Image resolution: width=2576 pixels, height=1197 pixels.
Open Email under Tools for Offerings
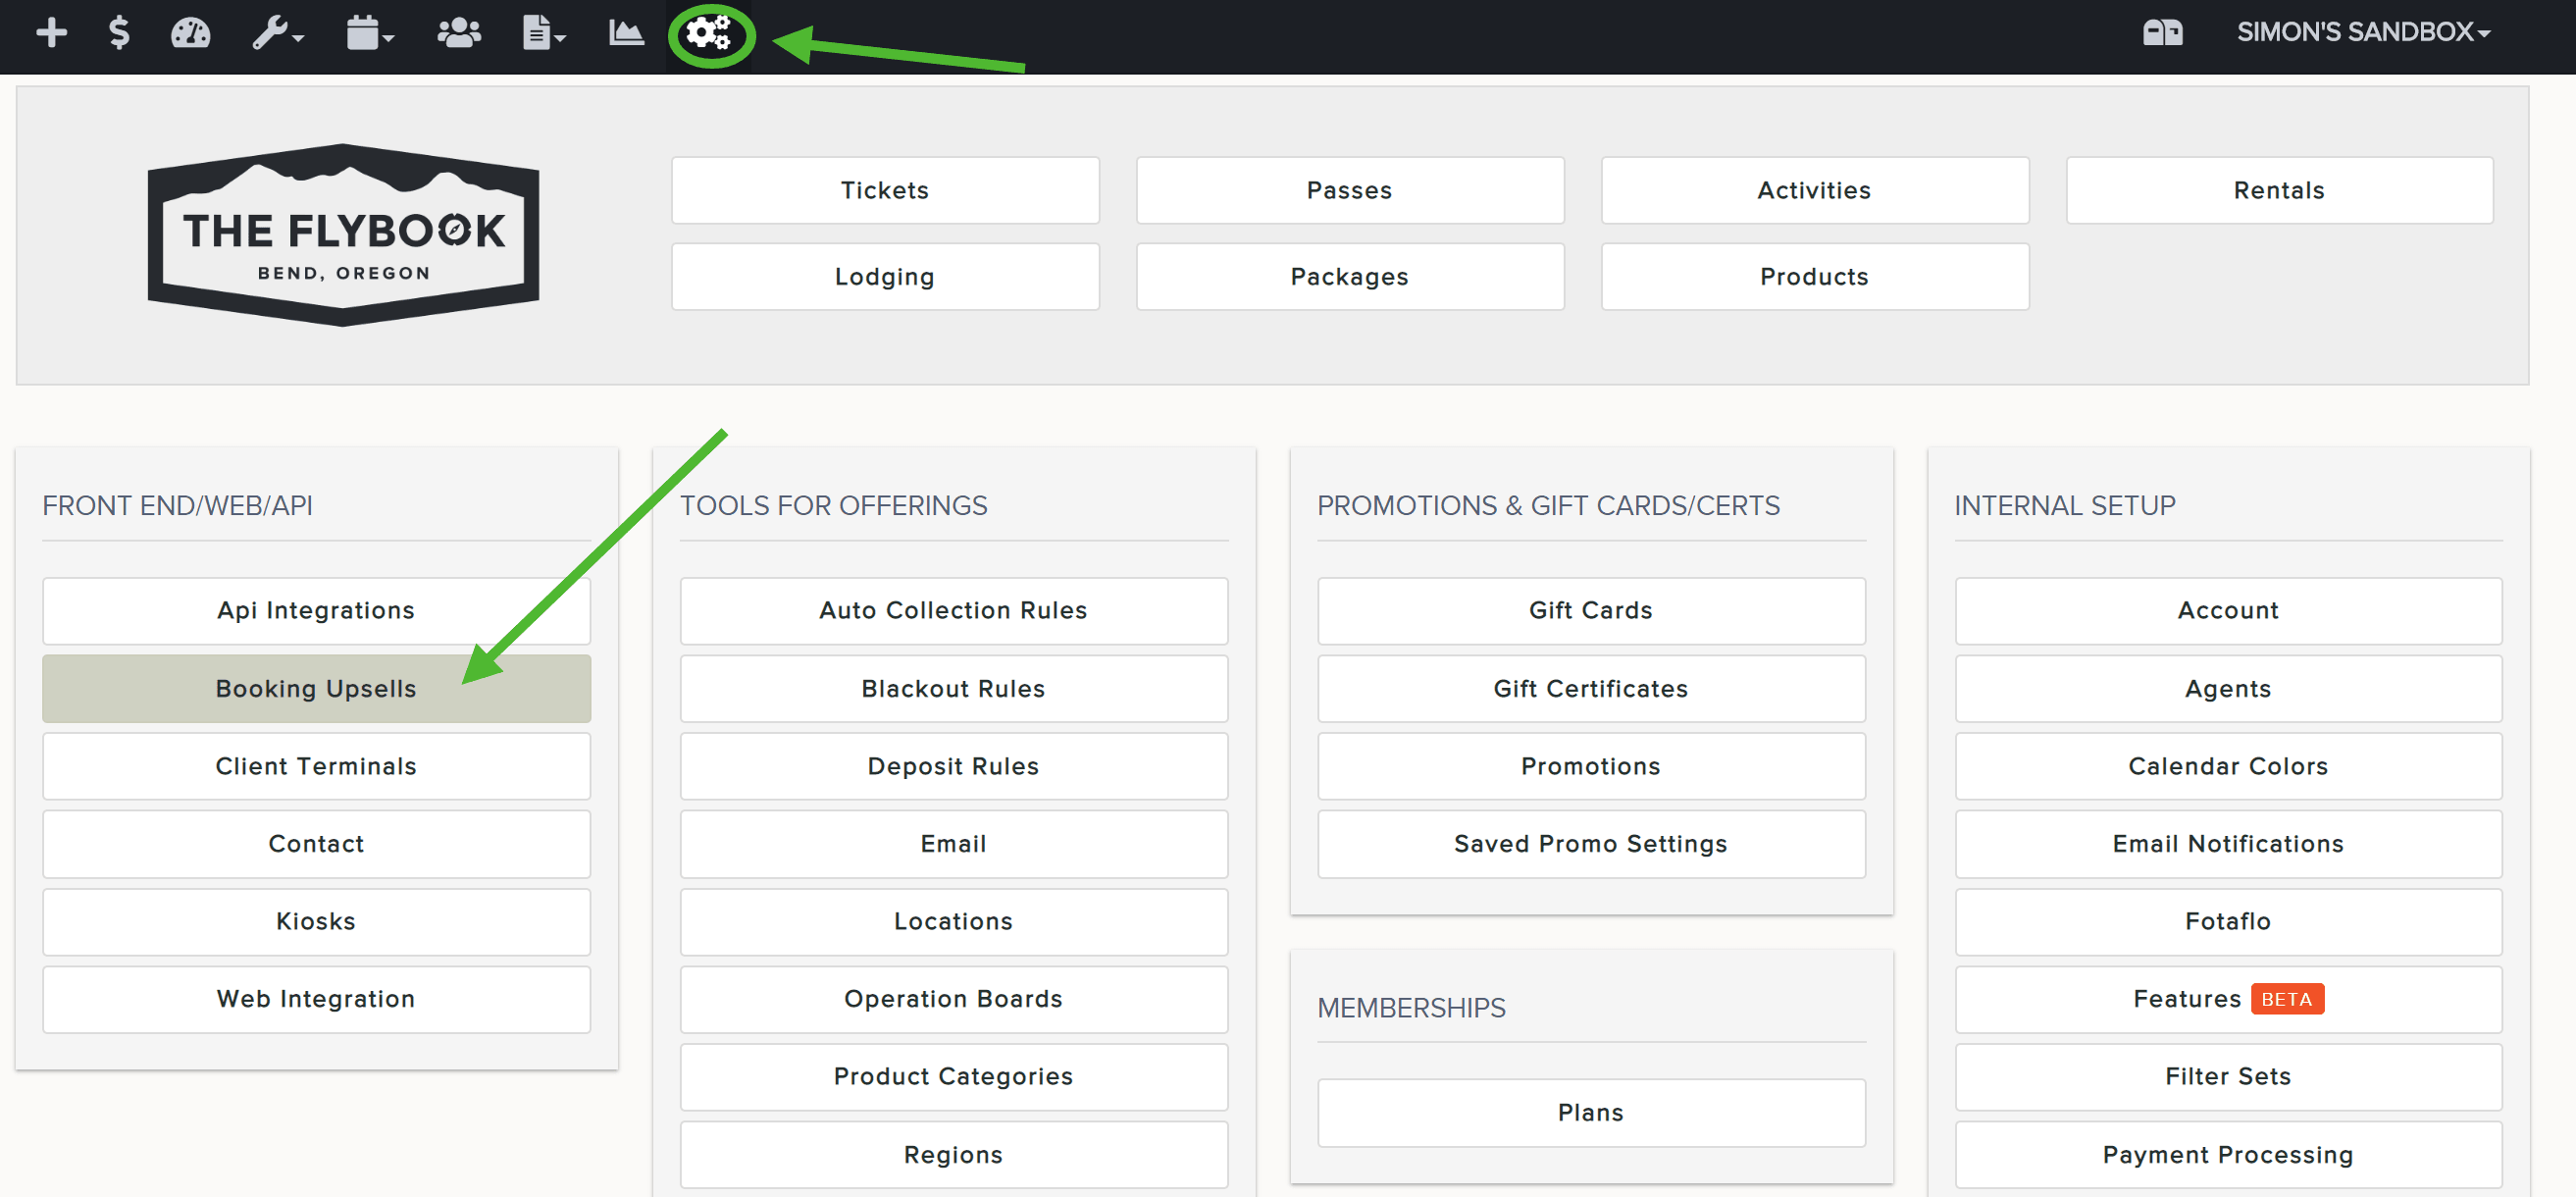coord(954,843)
